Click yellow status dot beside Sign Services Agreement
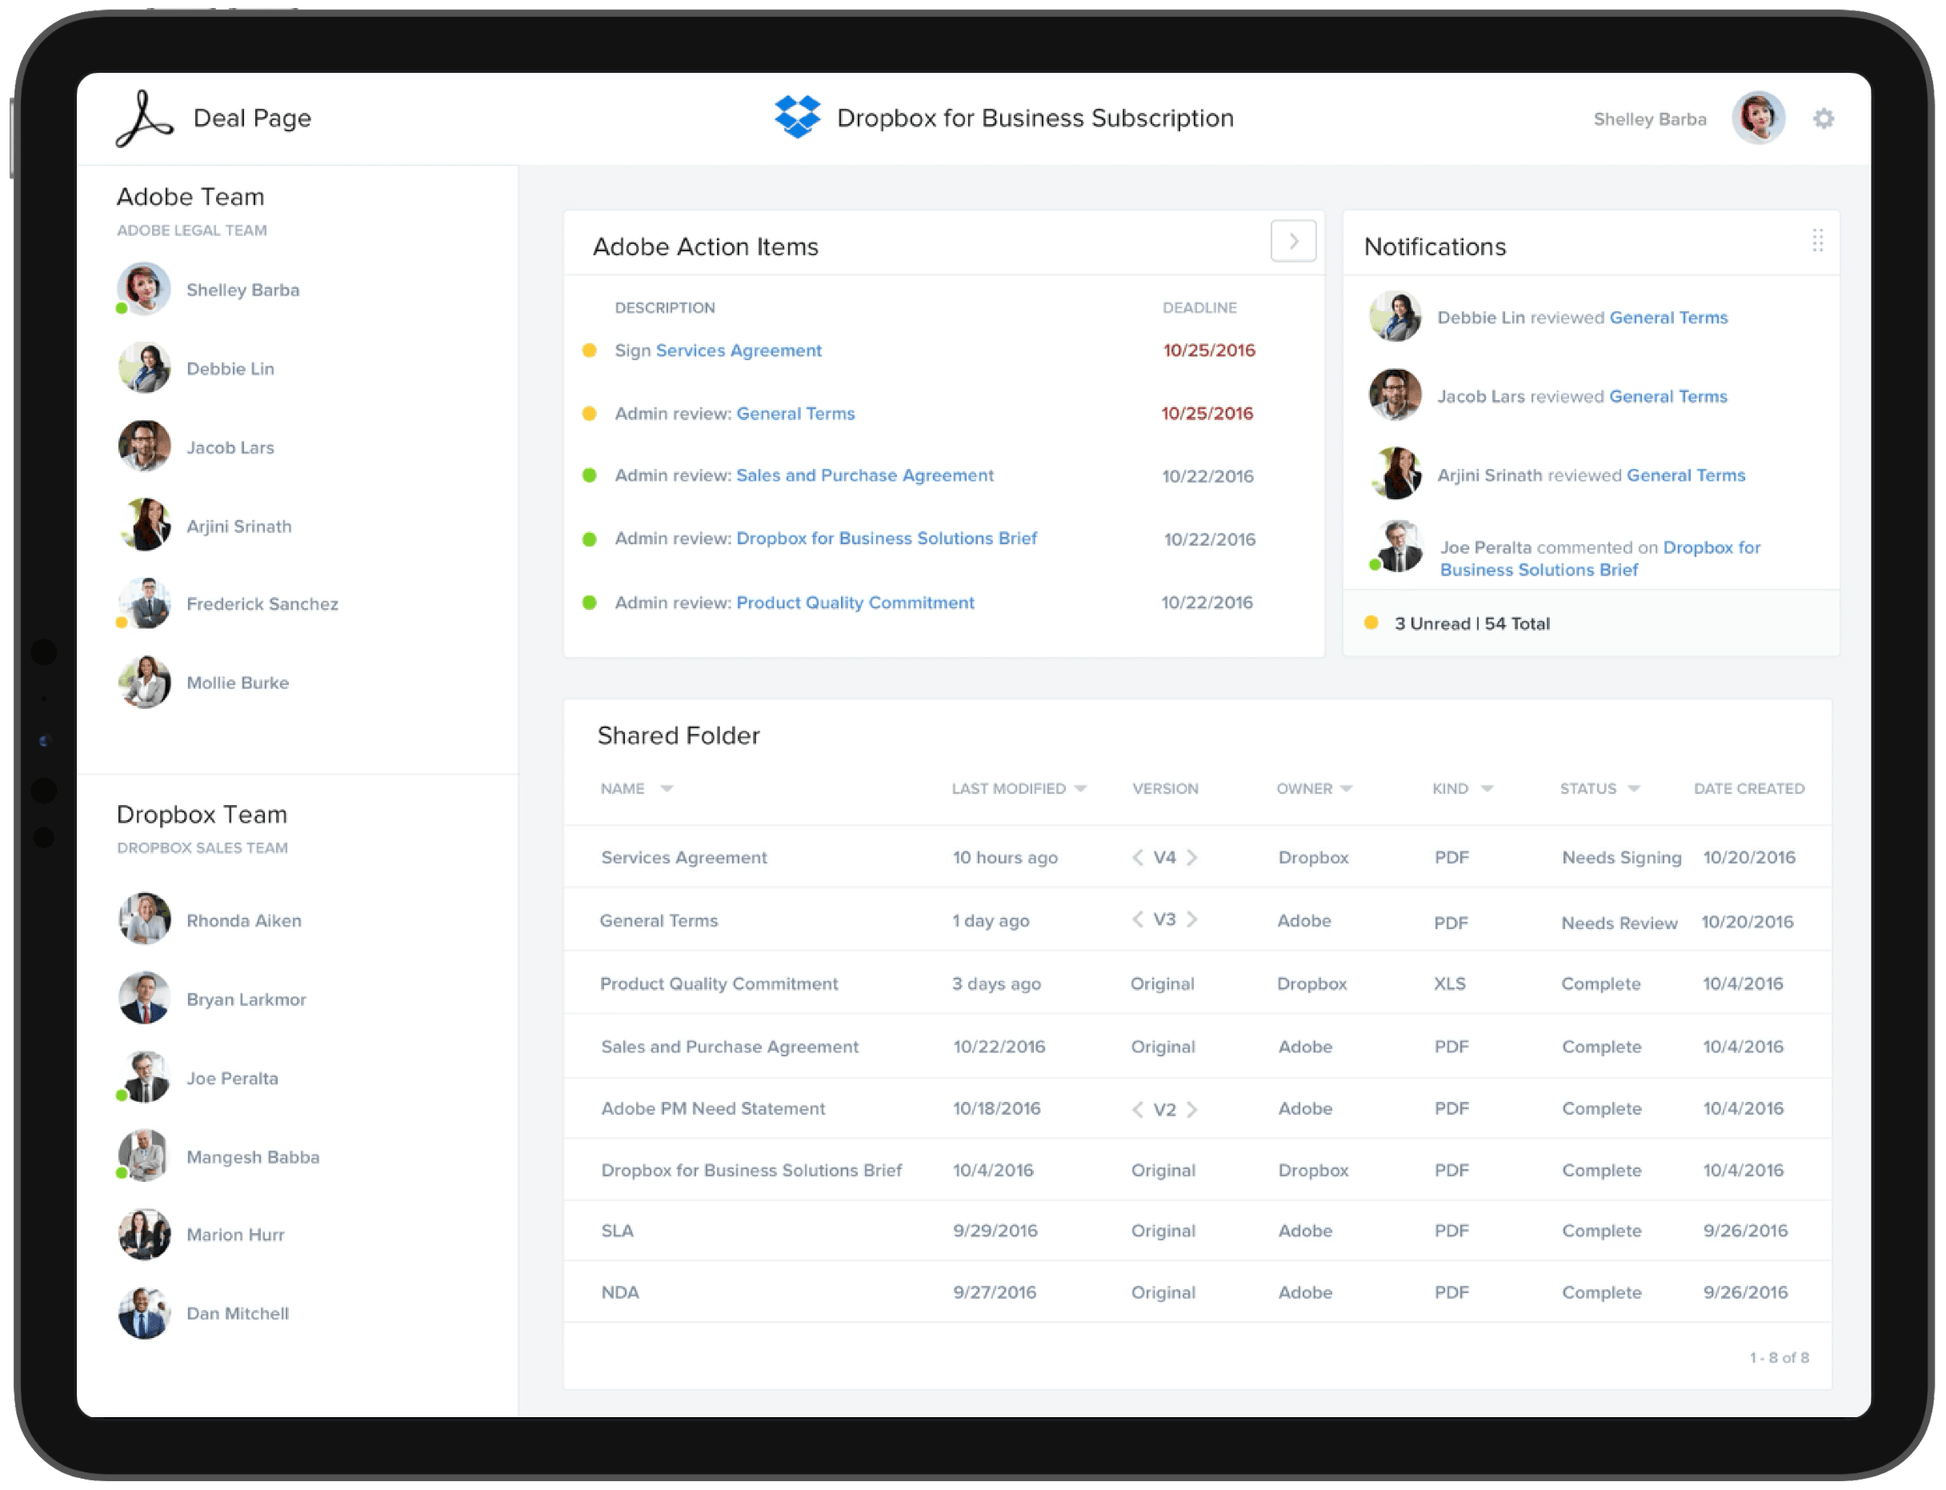 (589, 350)
